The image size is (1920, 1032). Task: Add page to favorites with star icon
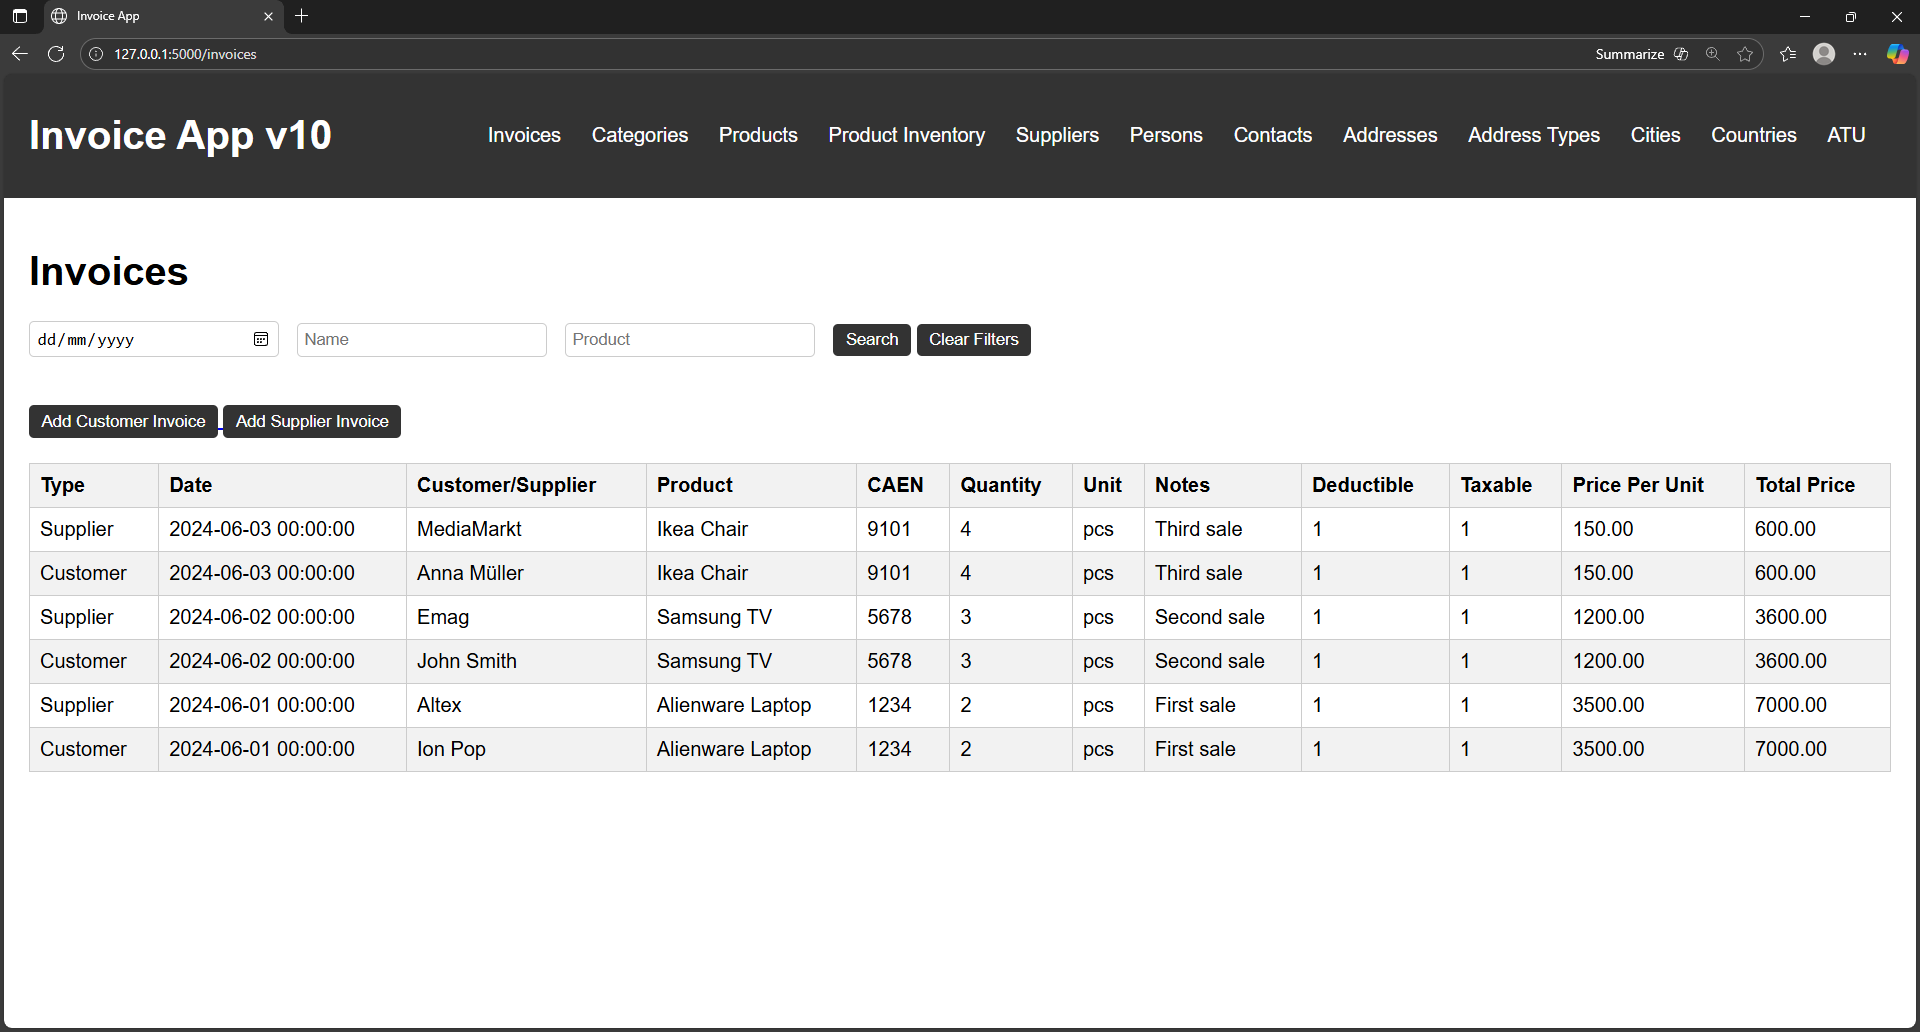pyautogui.click(x=1745, y=54)
